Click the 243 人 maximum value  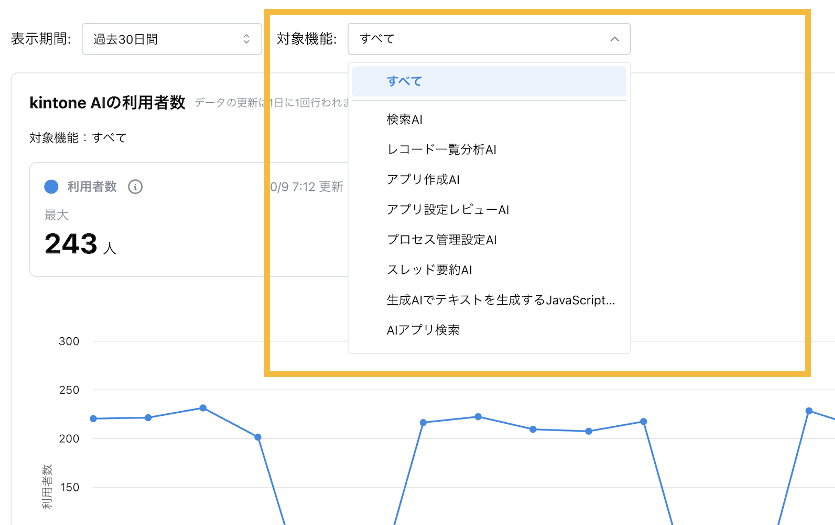[x=80, y=244]
